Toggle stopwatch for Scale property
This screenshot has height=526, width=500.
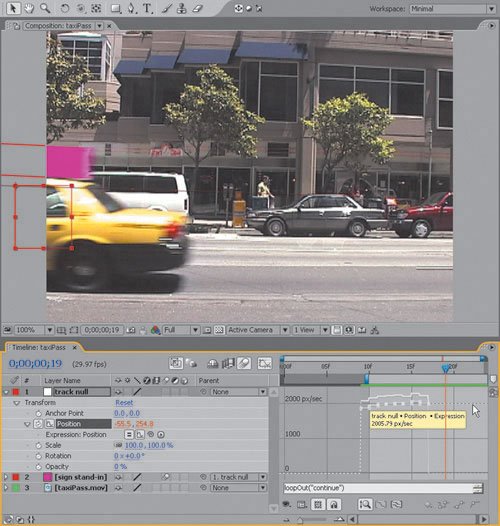pyautogui.click(x=39, y=445)
